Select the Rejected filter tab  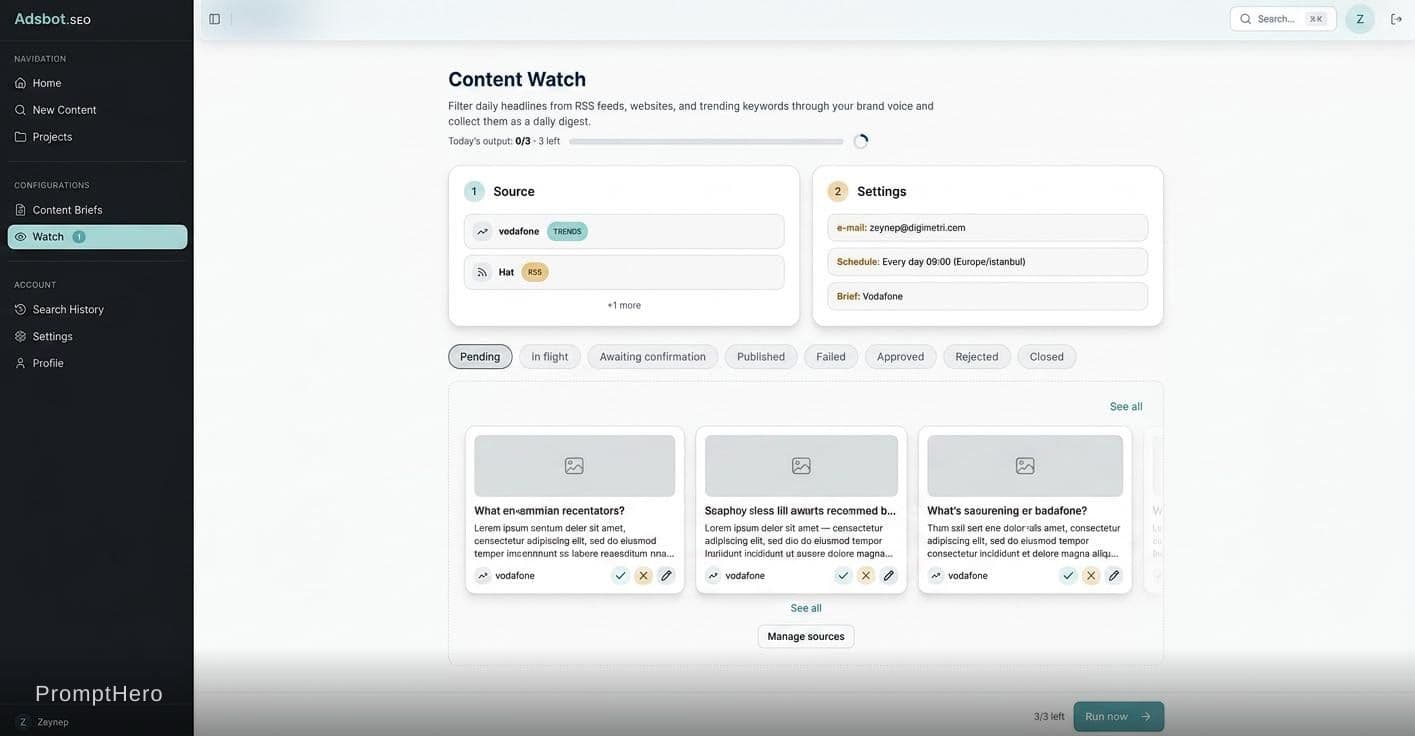pos(977,357)
